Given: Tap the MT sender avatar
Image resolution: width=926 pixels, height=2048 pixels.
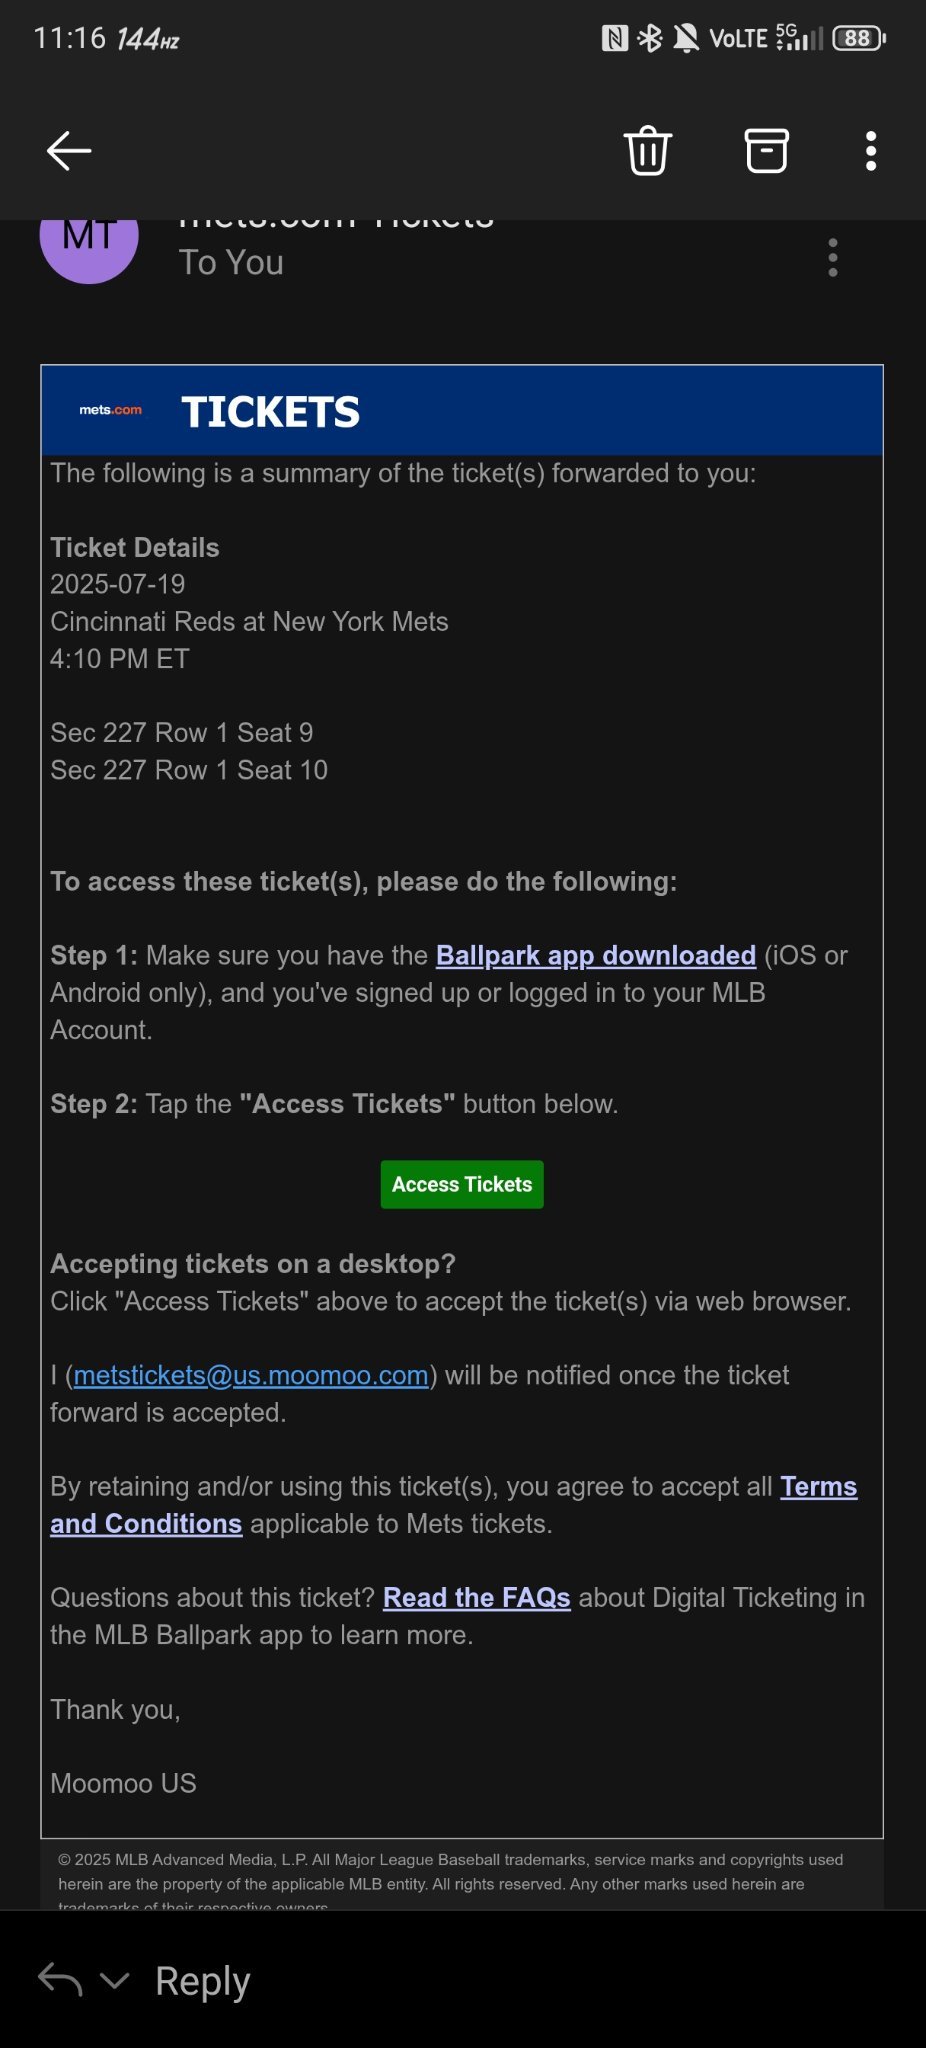Looking at the screenshot, I should (x=89, y=240).
